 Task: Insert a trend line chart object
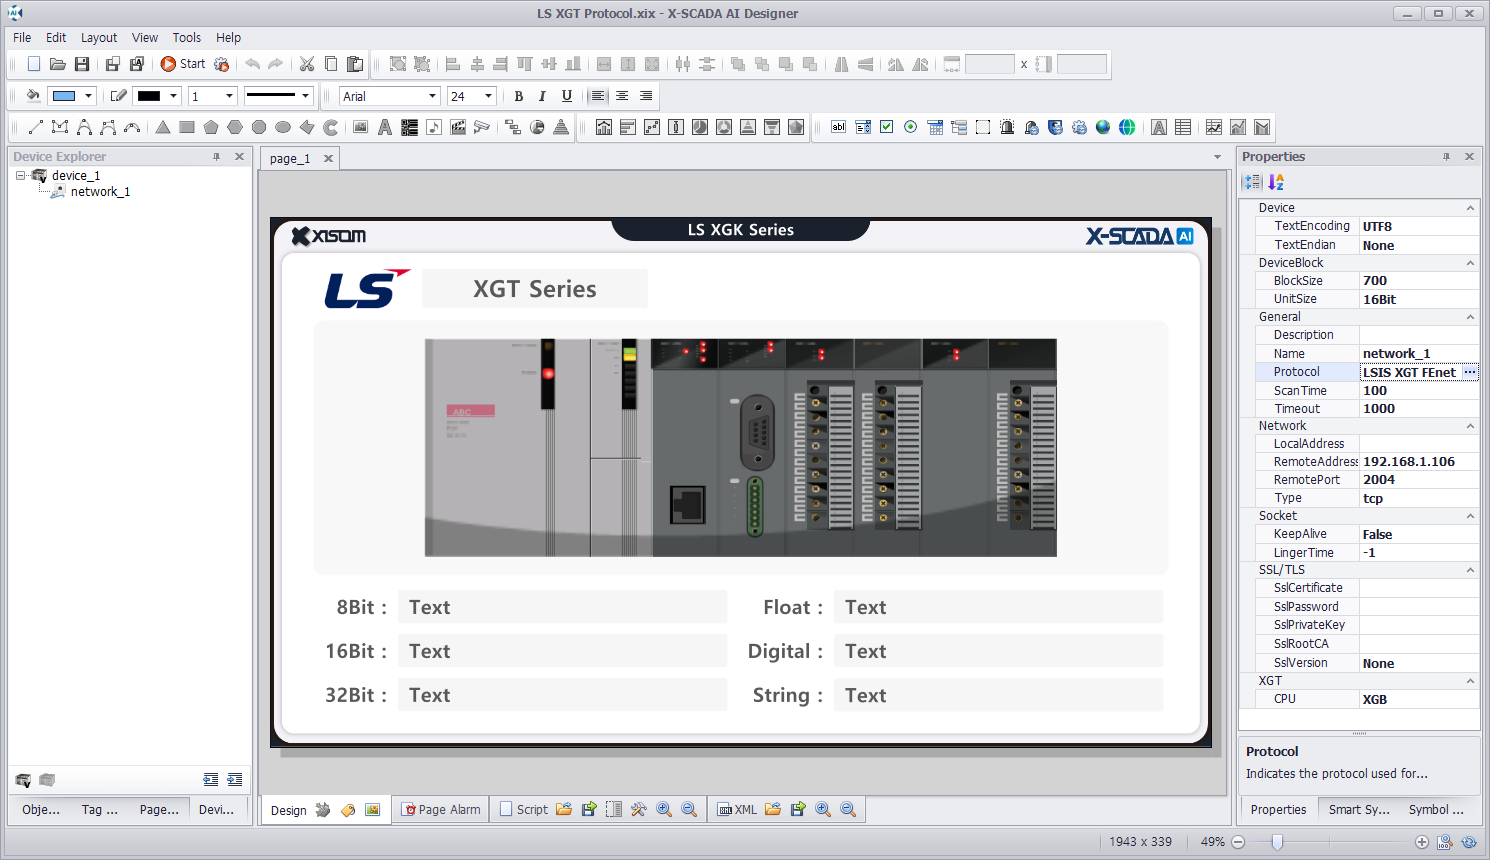pyautogui.click(x=1214, y=127)
